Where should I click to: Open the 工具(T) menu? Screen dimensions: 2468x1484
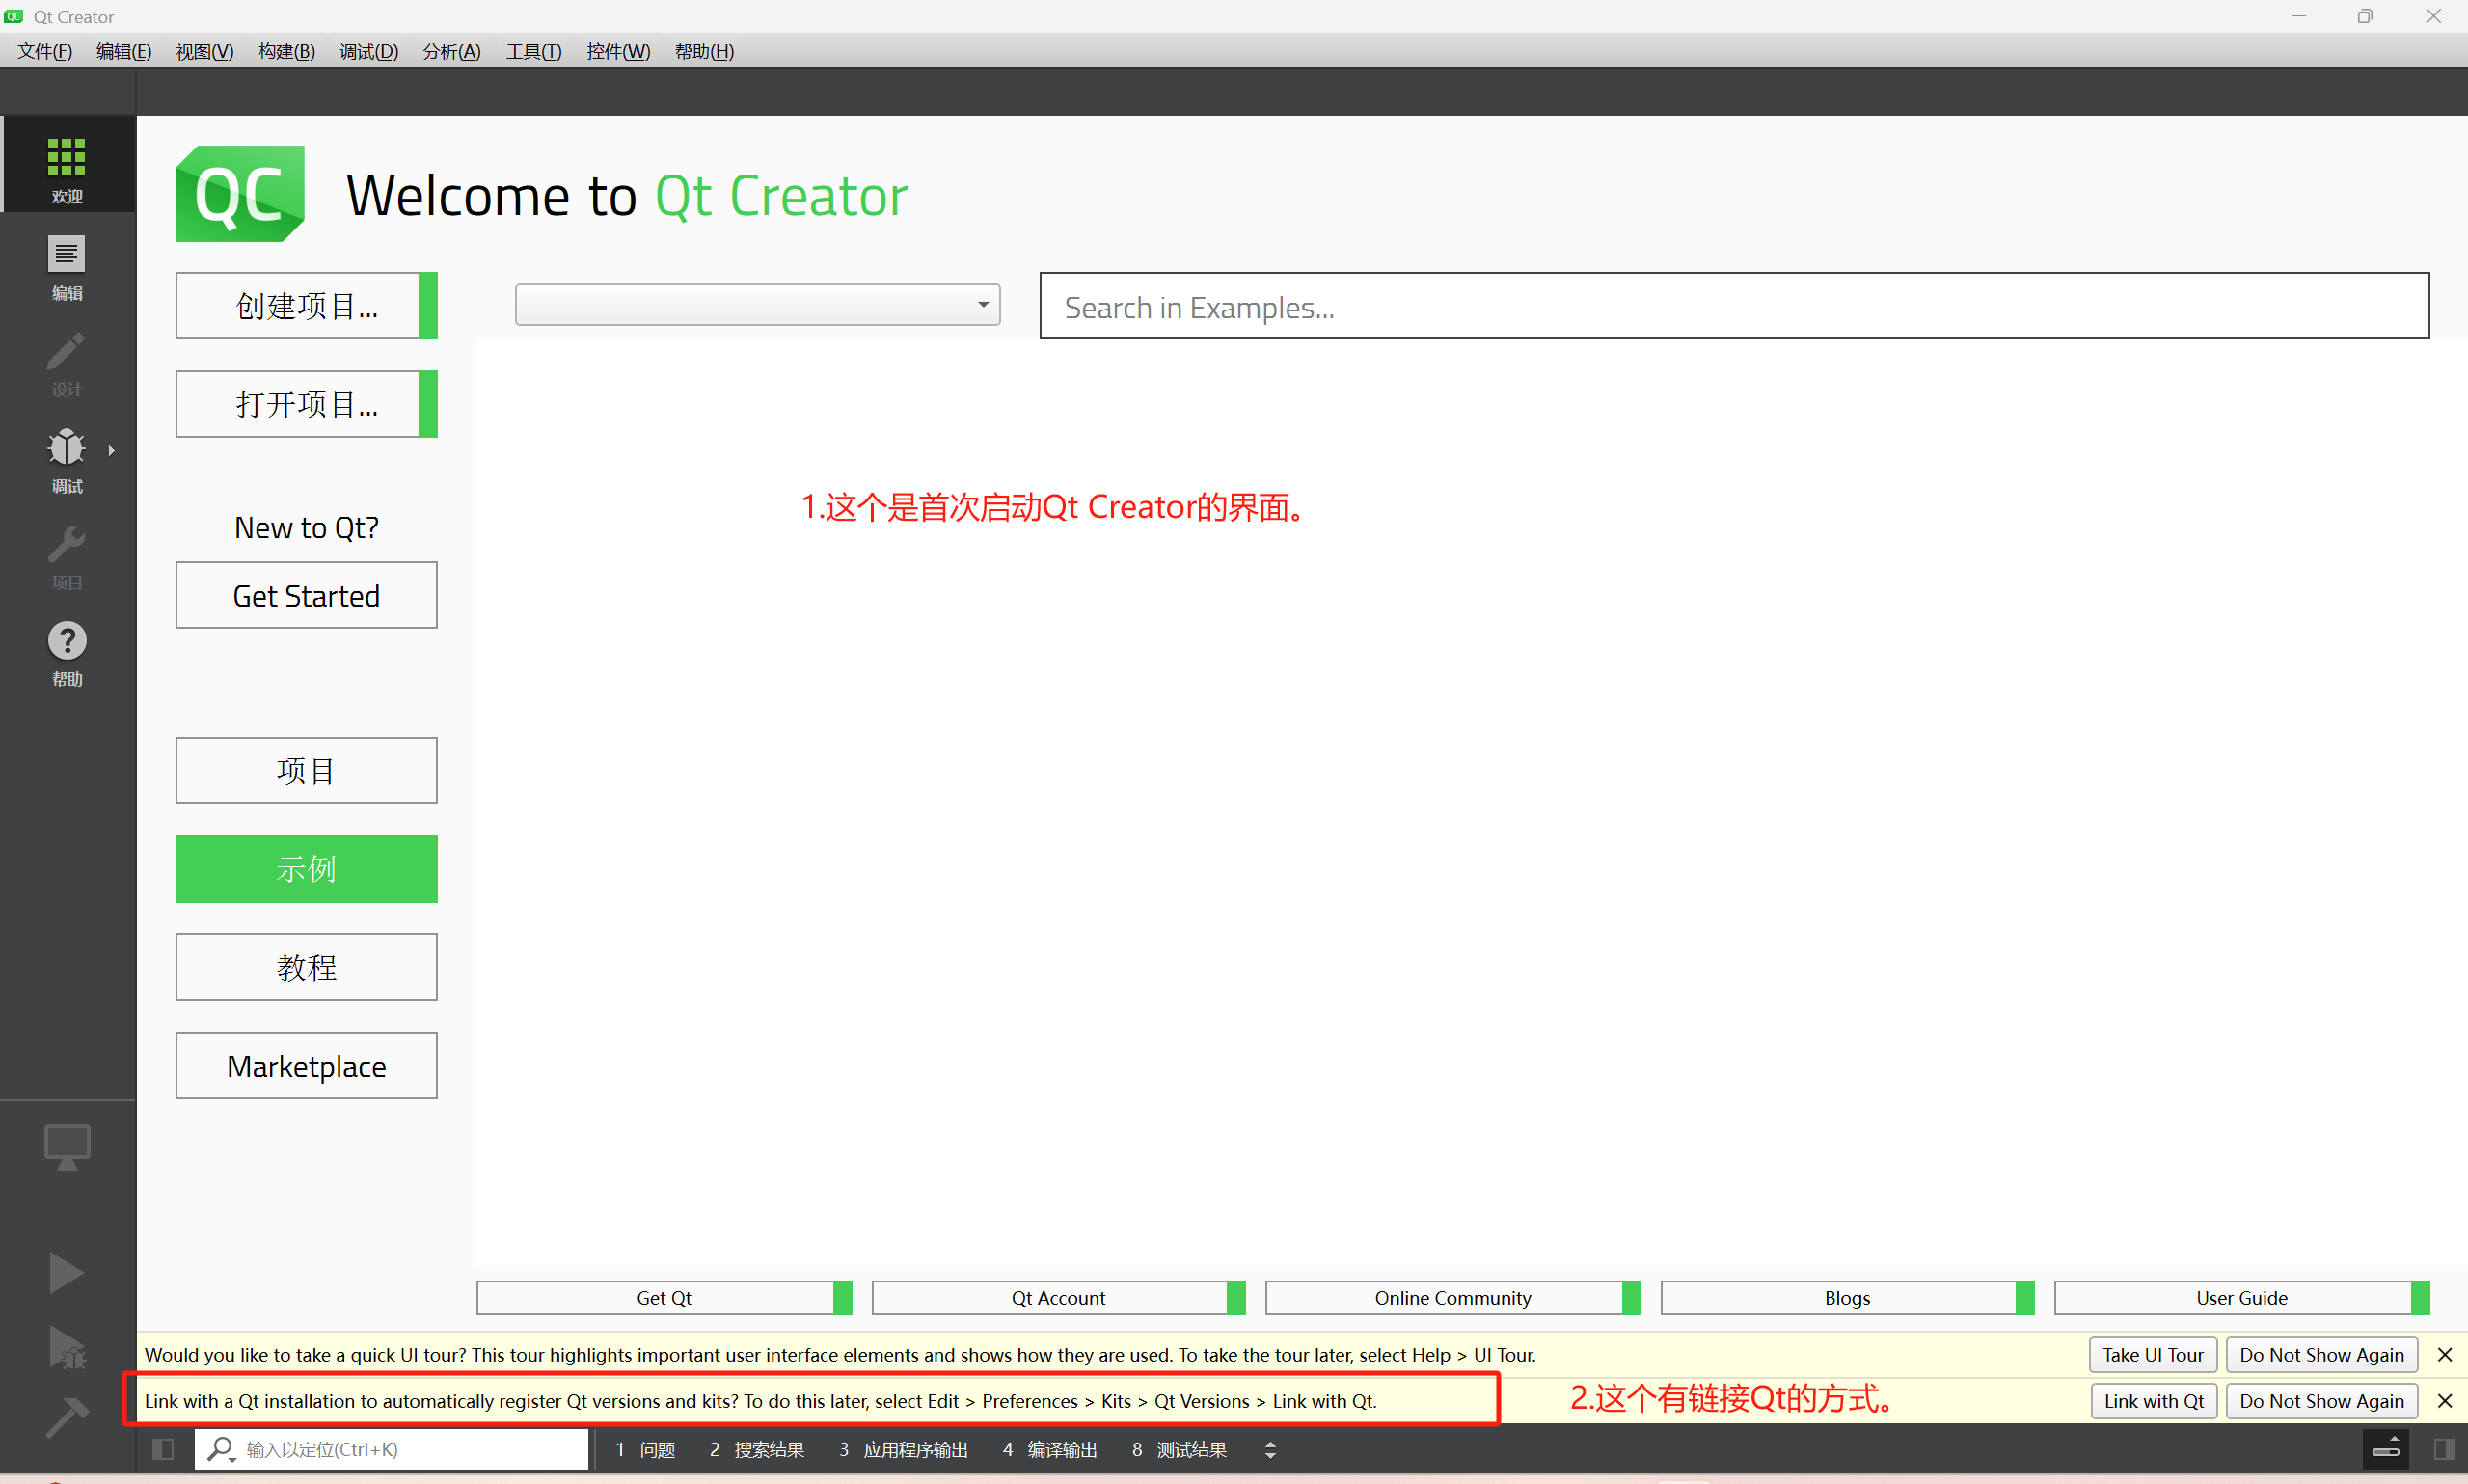pyautogui.click(x=532, y=51)
